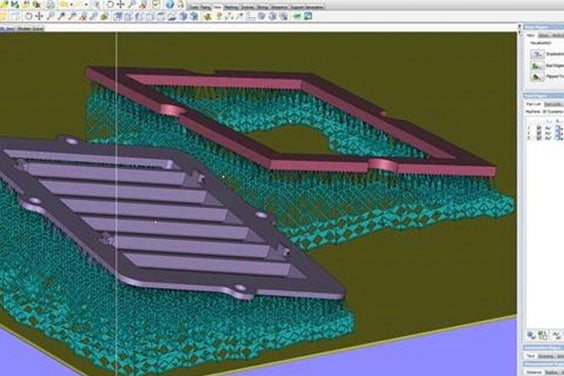This screenshot has height=376, width=564.
Task: Select the first magnifier Zoom icon in the second toolbar row
Action: coord(50,16)
